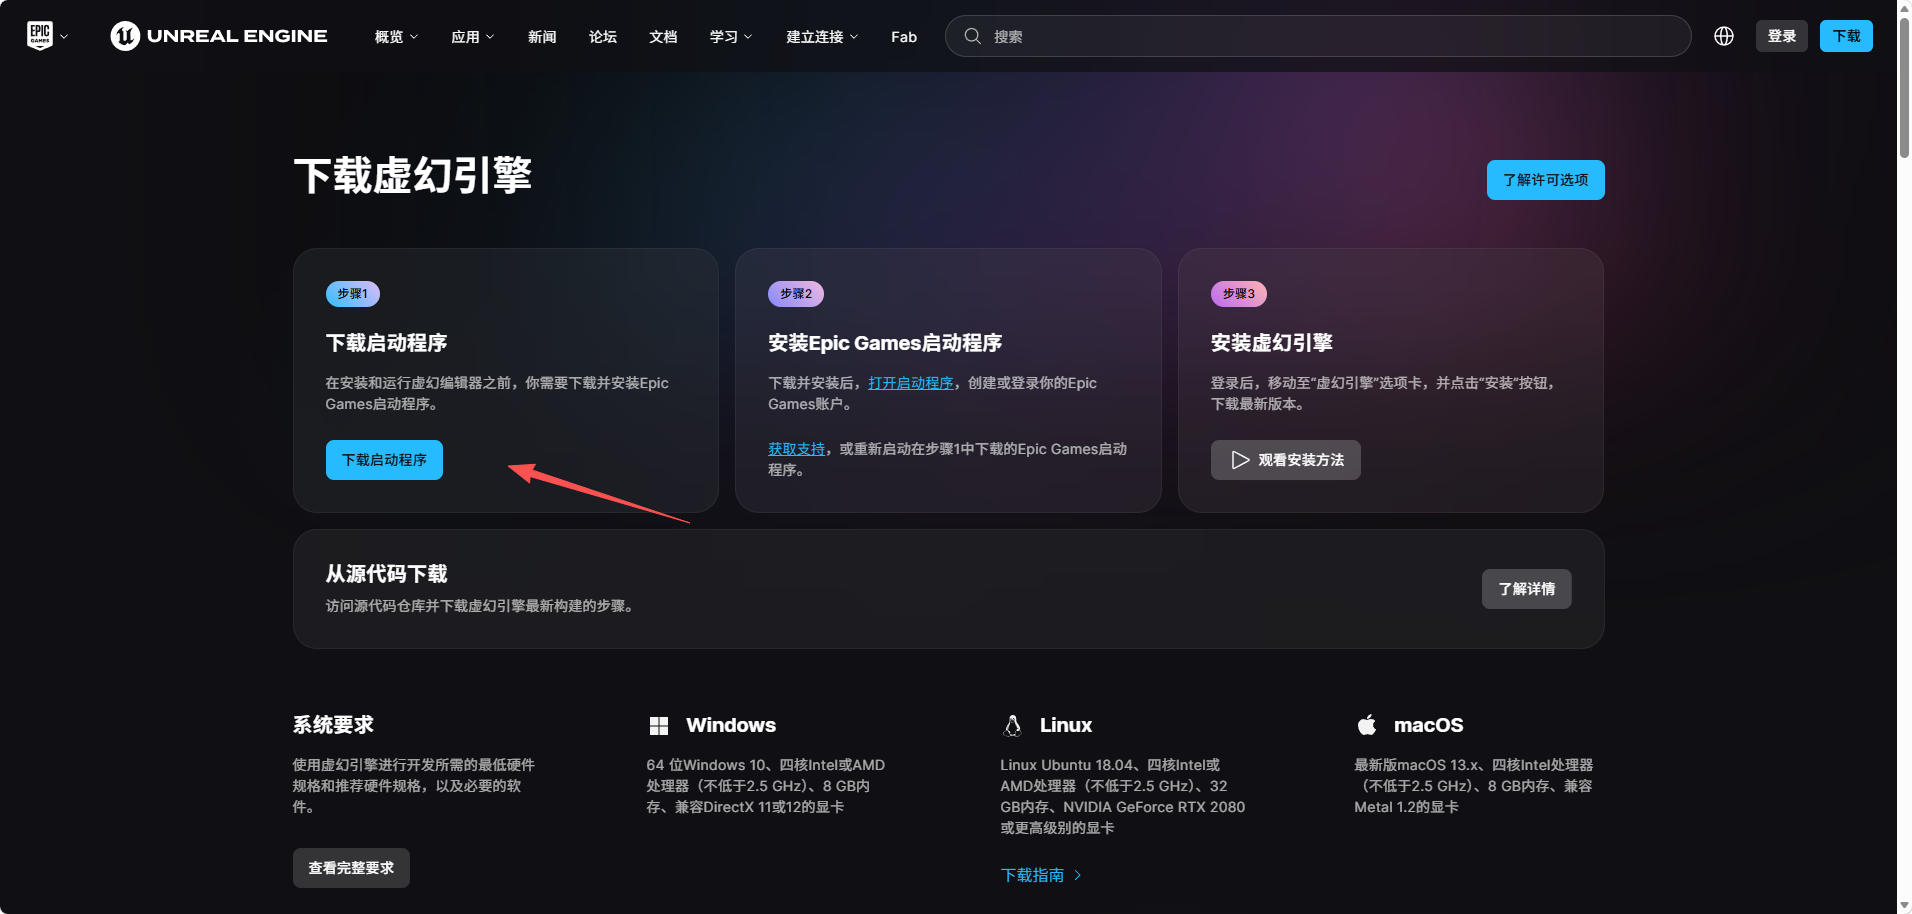Click the 安装Epic Games启动程序 heading
The width and height of the screenshot is (1912, 914).
885,343
